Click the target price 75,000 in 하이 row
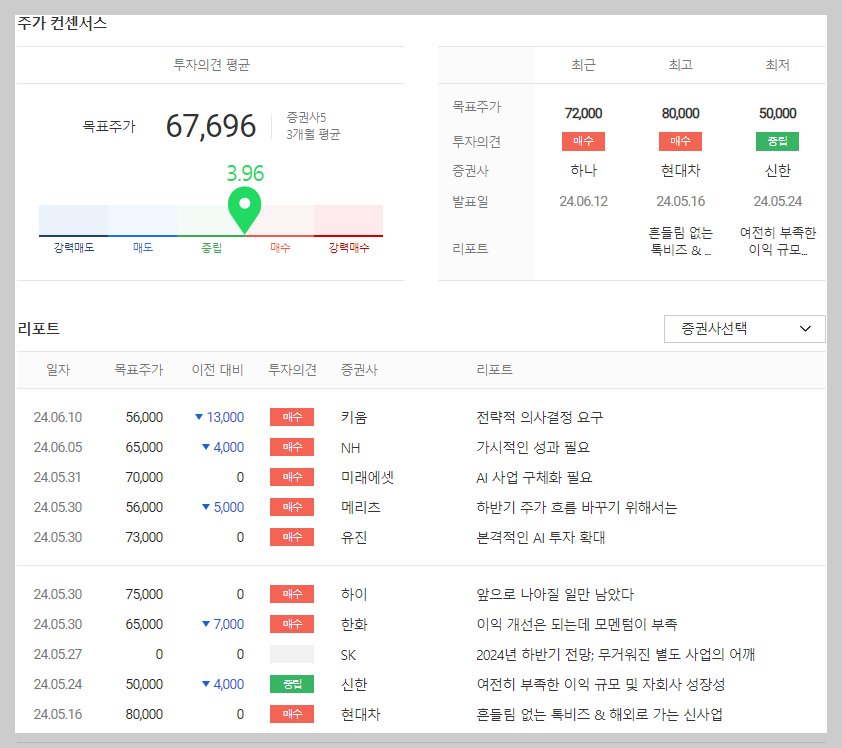The height and width of the screenshot is (748, 842). [144, 594]
